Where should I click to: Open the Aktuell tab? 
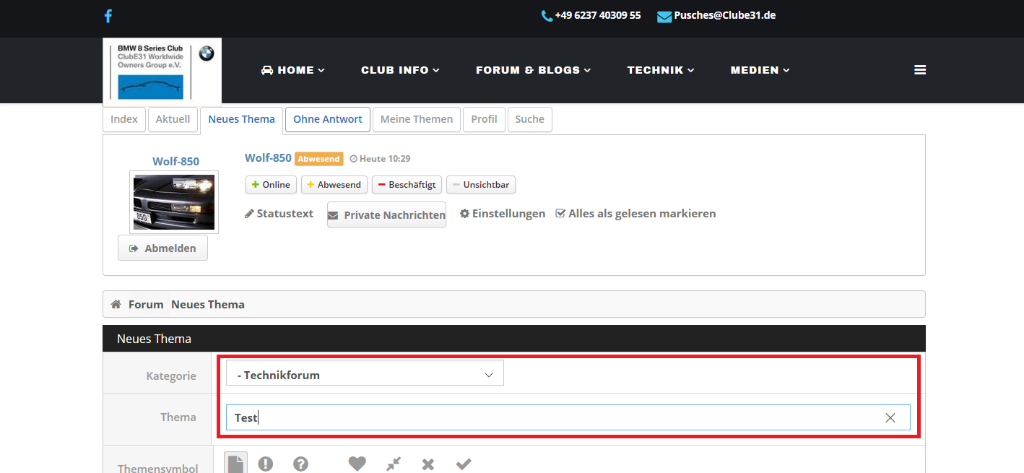click(x=172, y=119)
